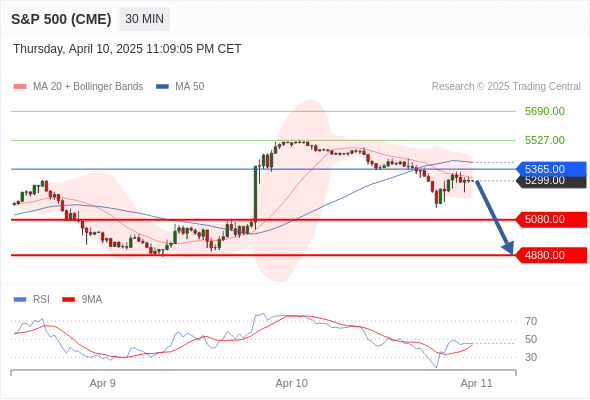Click the 5690.00 green resistance label
The image size is (590, 400).
point(545,111)
